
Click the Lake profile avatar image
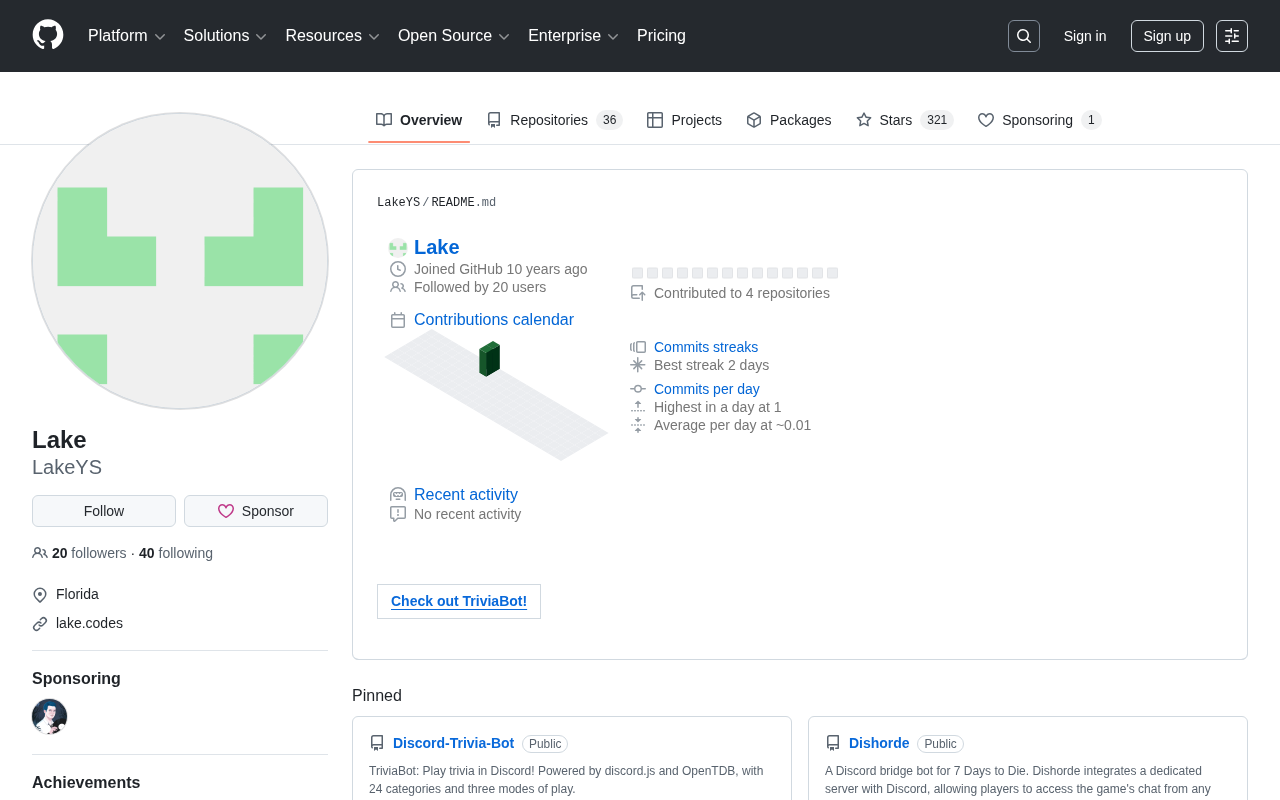point(180,261)
